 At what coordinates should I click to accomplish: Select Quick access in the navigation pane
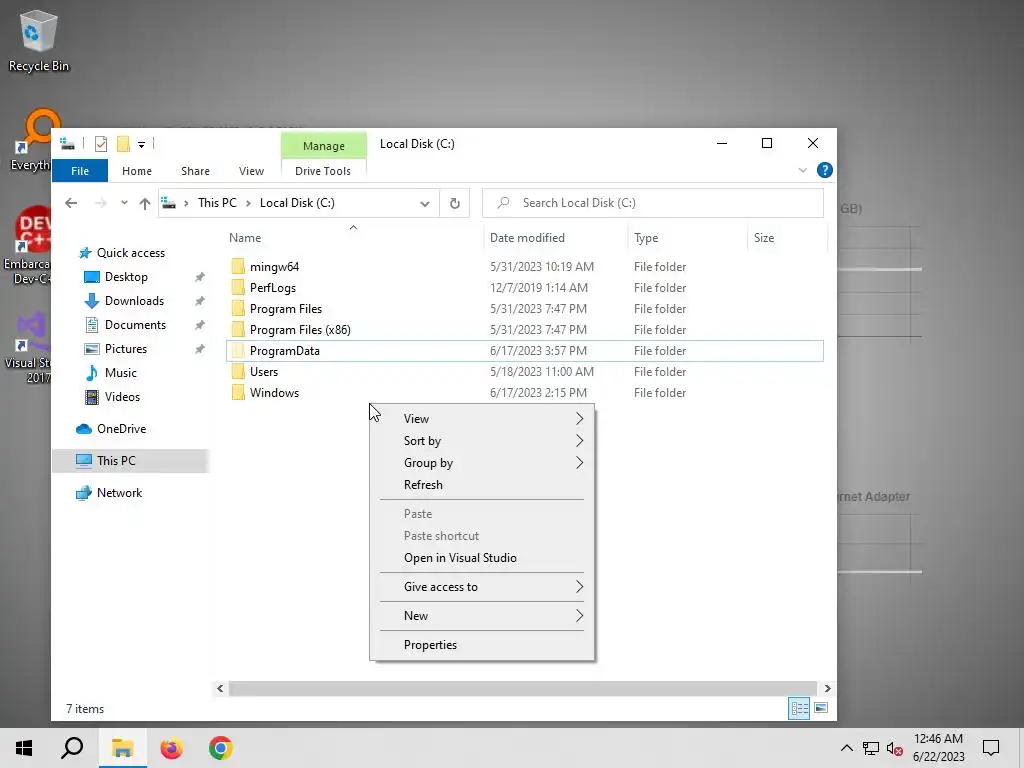131,253
